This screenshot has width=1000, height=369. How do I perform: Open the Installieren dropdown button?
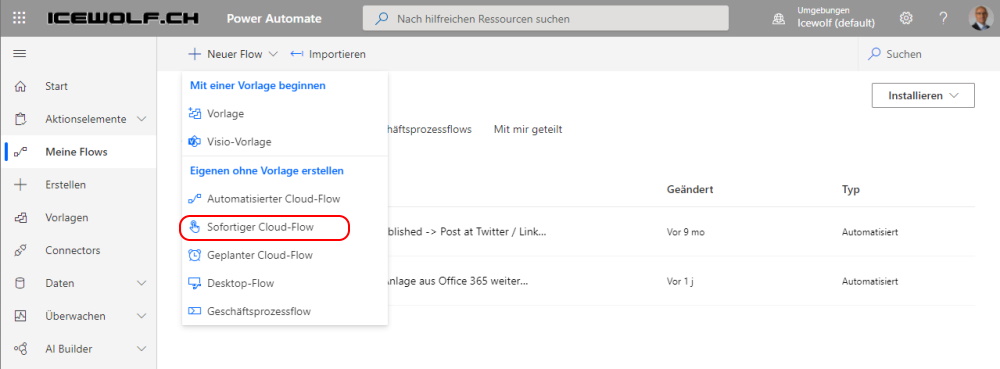coord(923,96)
